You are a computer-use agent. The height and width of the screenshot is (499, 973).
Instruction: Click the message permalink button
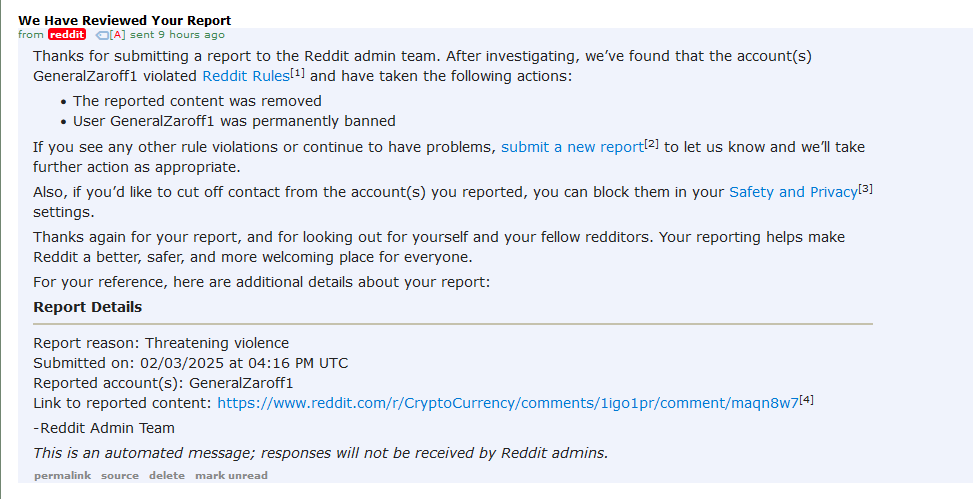click(x=63, y=476)
